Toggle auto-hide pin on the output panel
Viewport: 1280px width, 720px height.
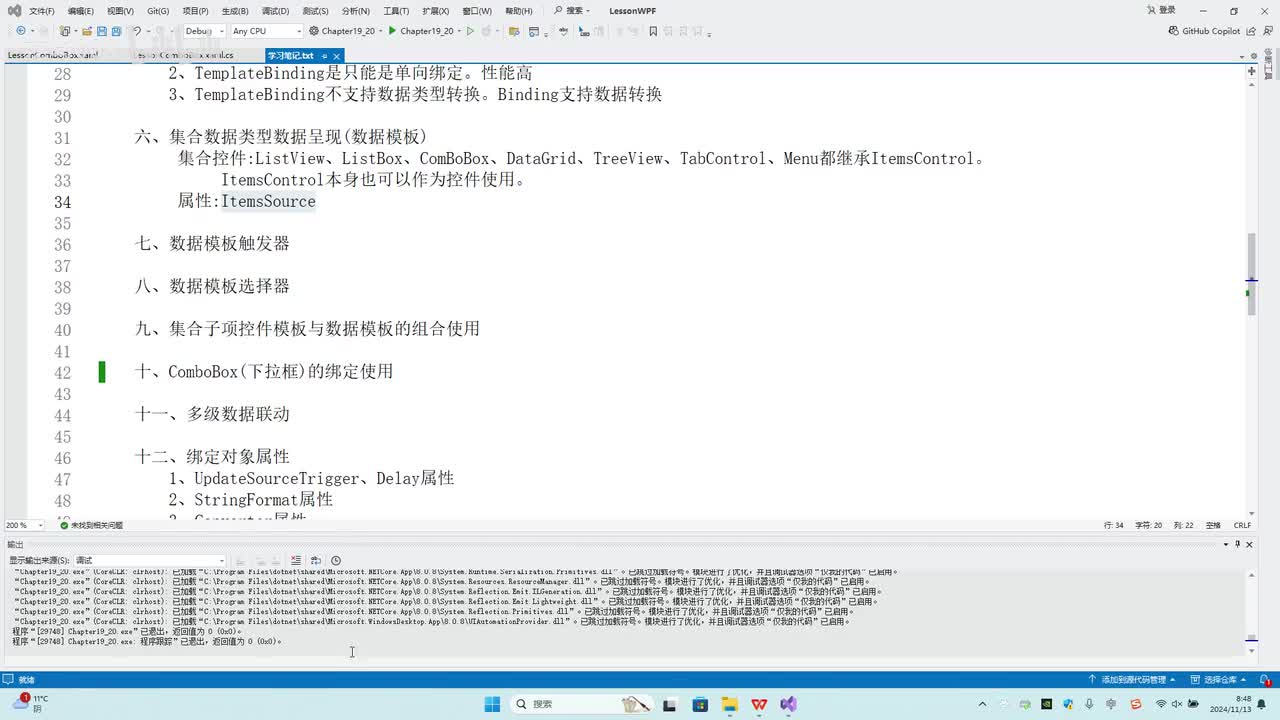1238,544
